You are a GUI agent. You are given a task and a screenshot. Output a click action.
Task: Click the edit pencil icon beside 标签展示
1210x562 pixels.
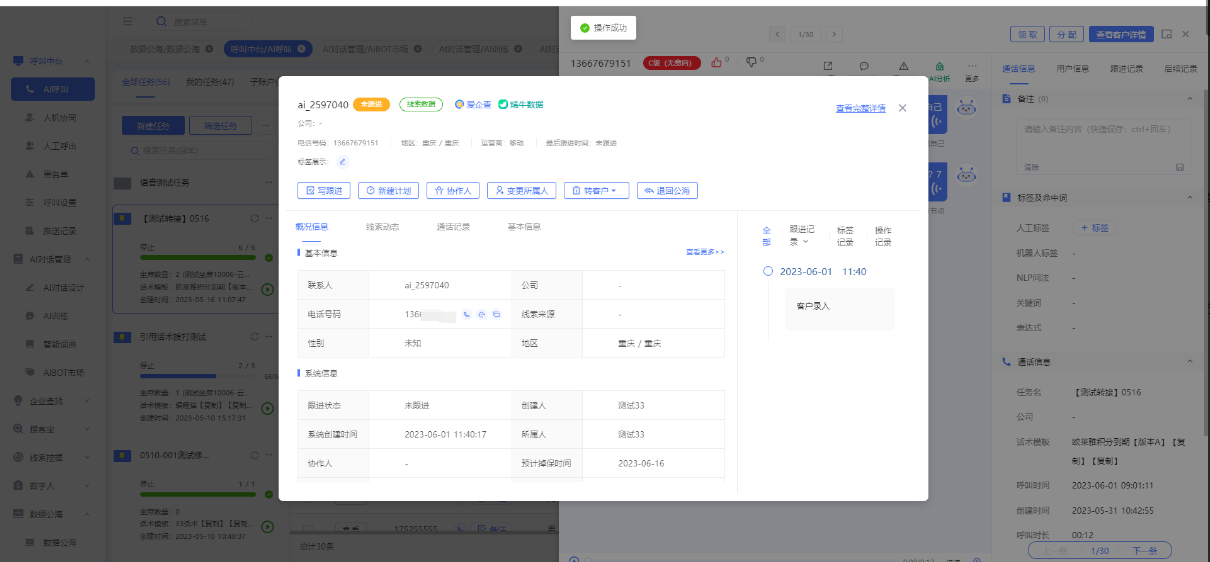click(x=342, y=161)
